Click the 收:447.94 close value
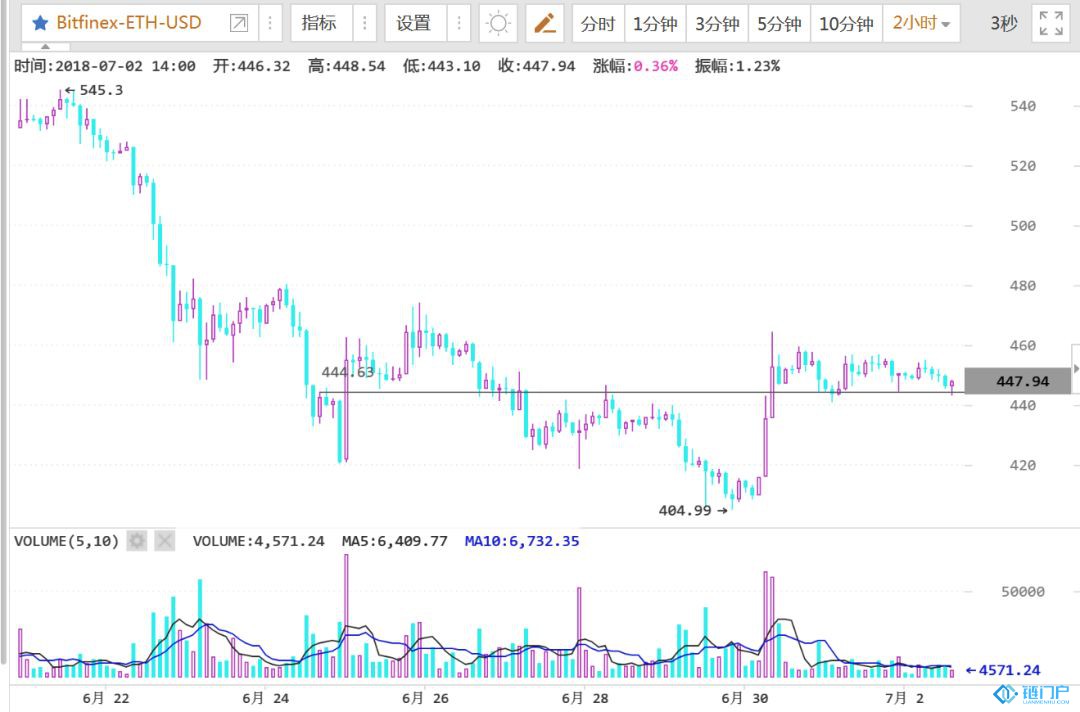The height and width of the screenshot is (712, 1080). point(537,66)
